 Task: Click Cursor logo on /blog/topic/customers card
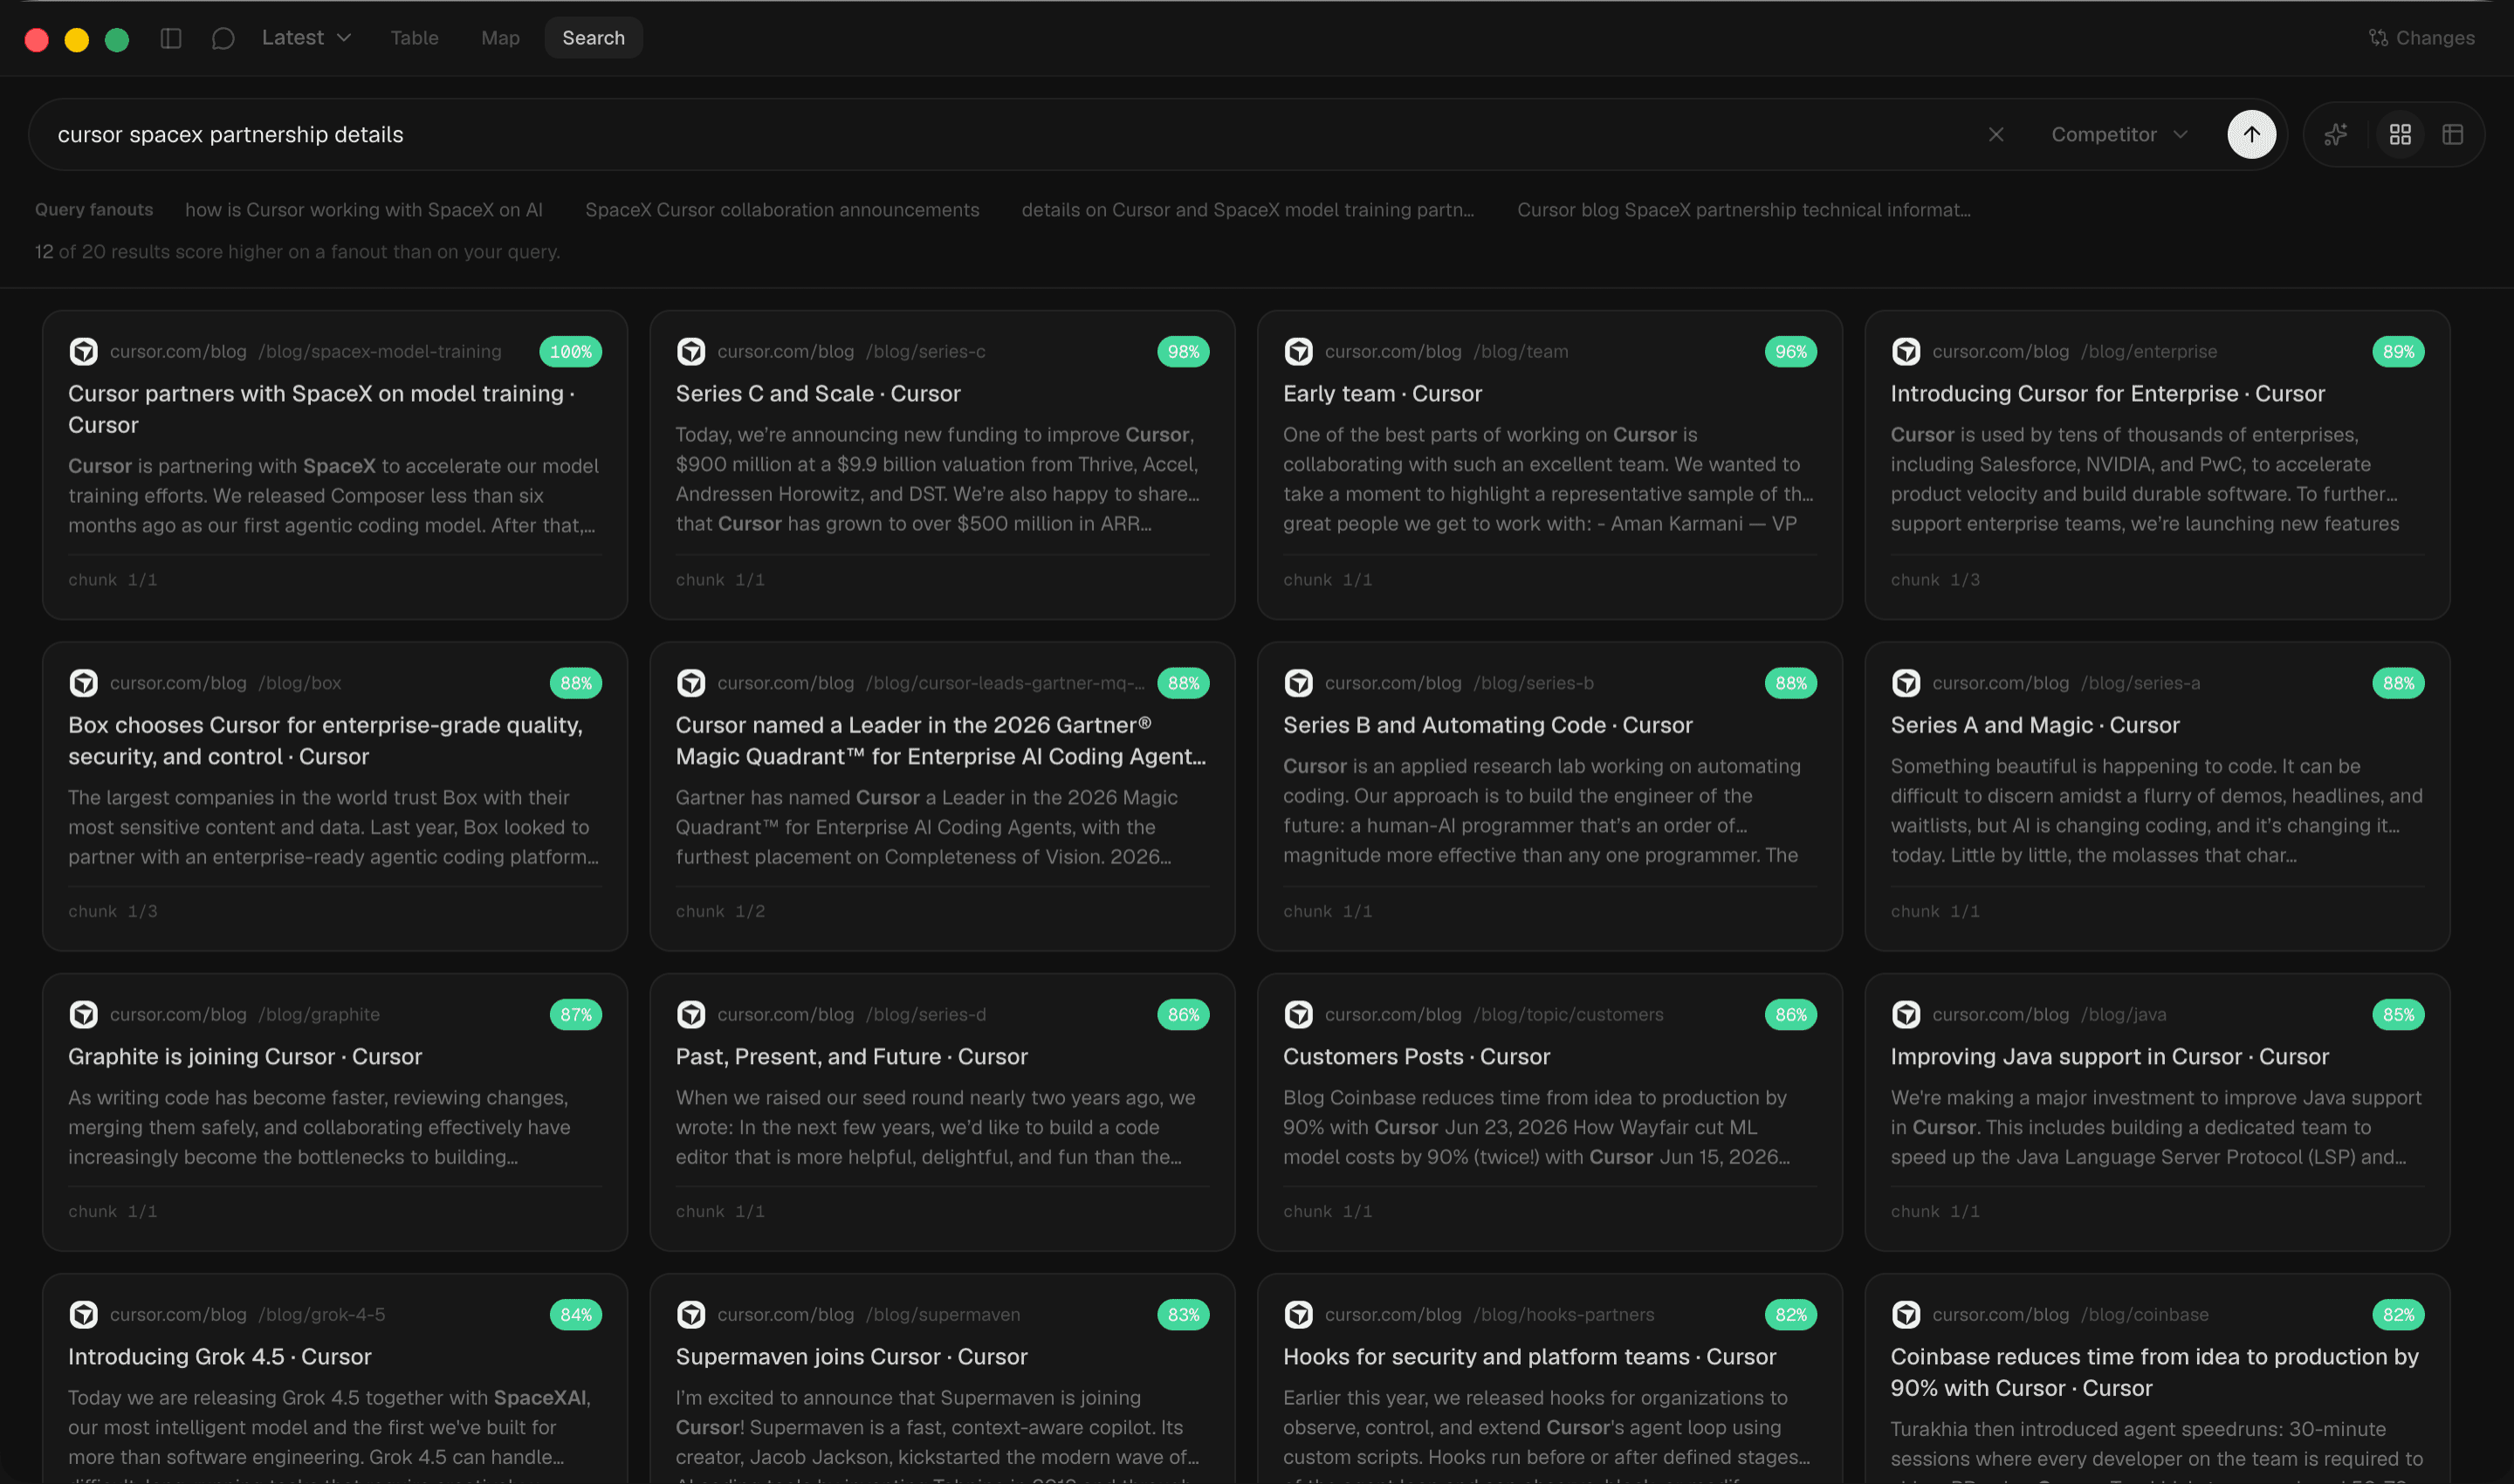pos(1298,1014)
